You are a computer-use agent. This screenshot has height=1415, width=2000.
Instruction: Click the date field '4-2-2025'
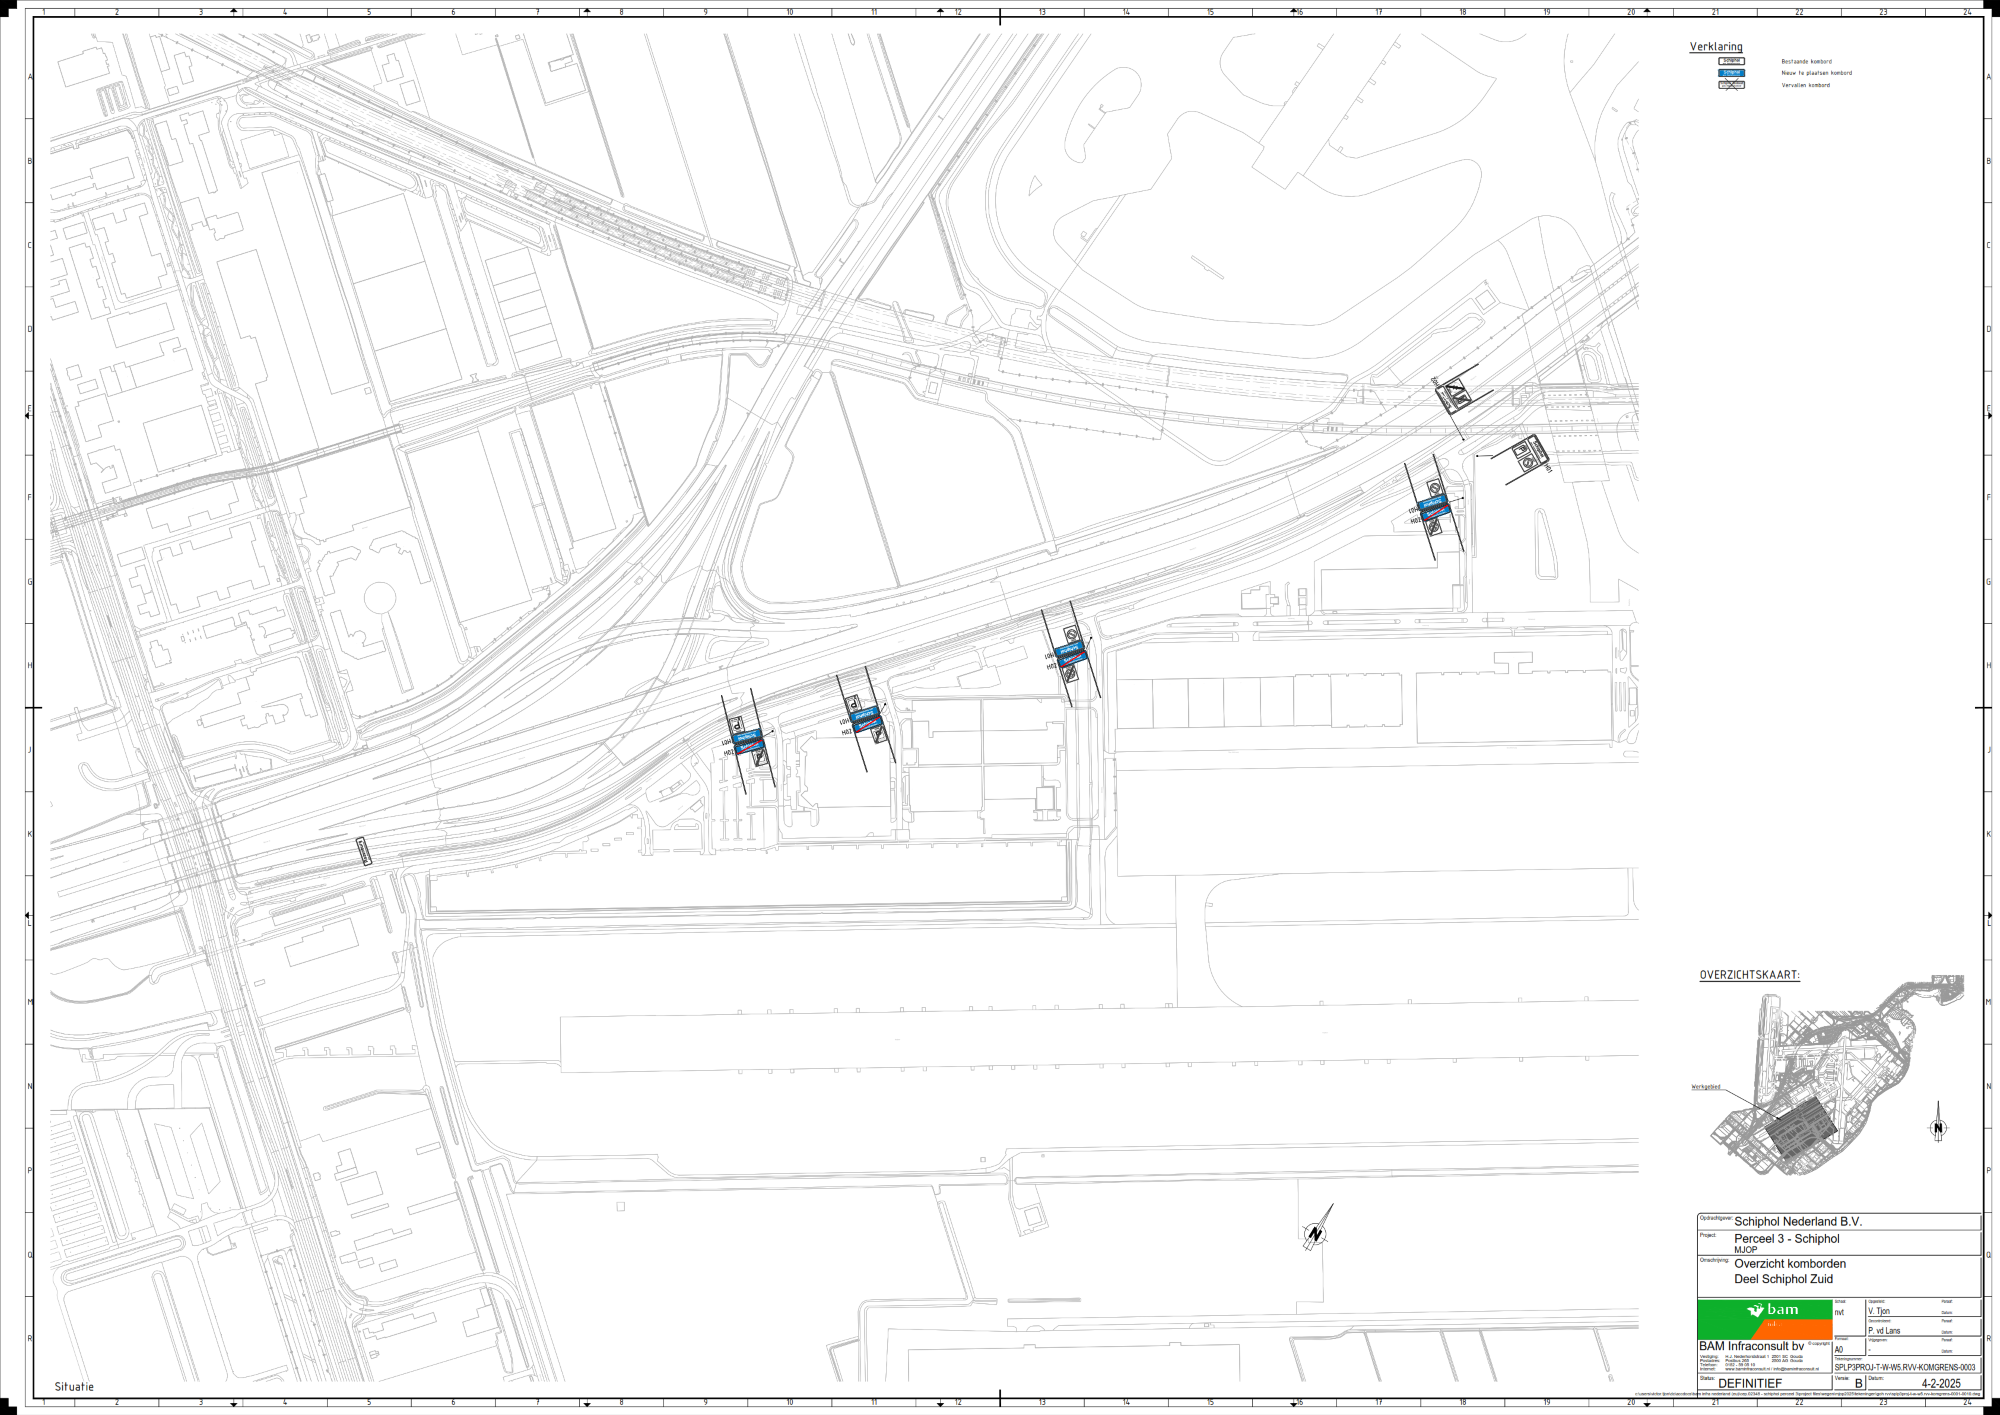click(1941, 1384)
